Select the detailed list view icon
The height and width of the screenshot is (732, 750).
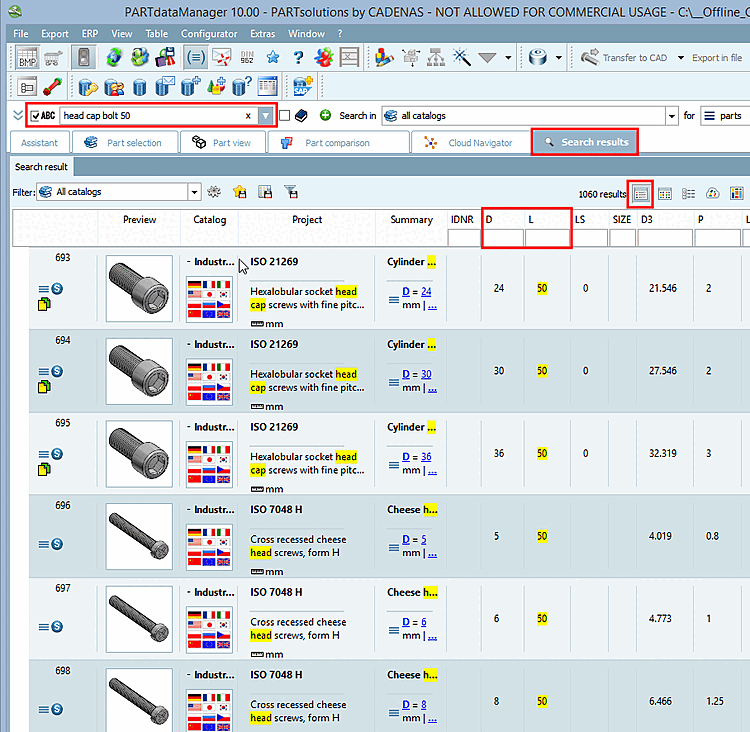coord(641,193)
